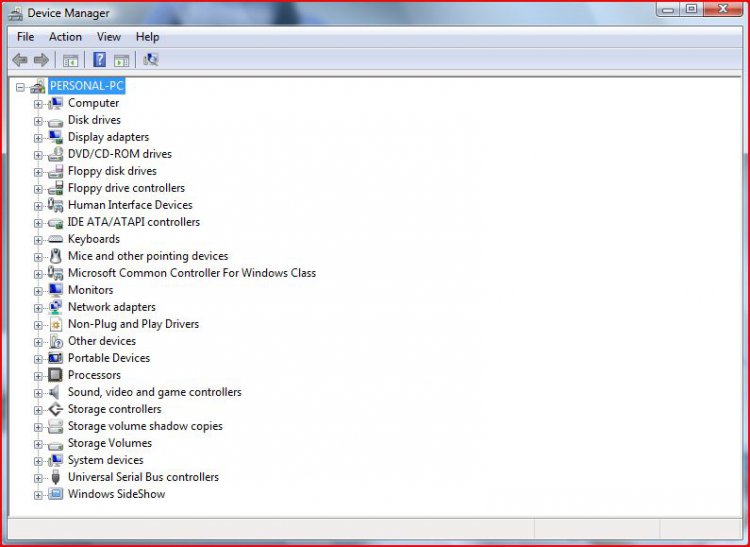This screenshot has width=750, height=547.
Task: Click the Windows SideShow icon
Action: click(x=55, y=494)
